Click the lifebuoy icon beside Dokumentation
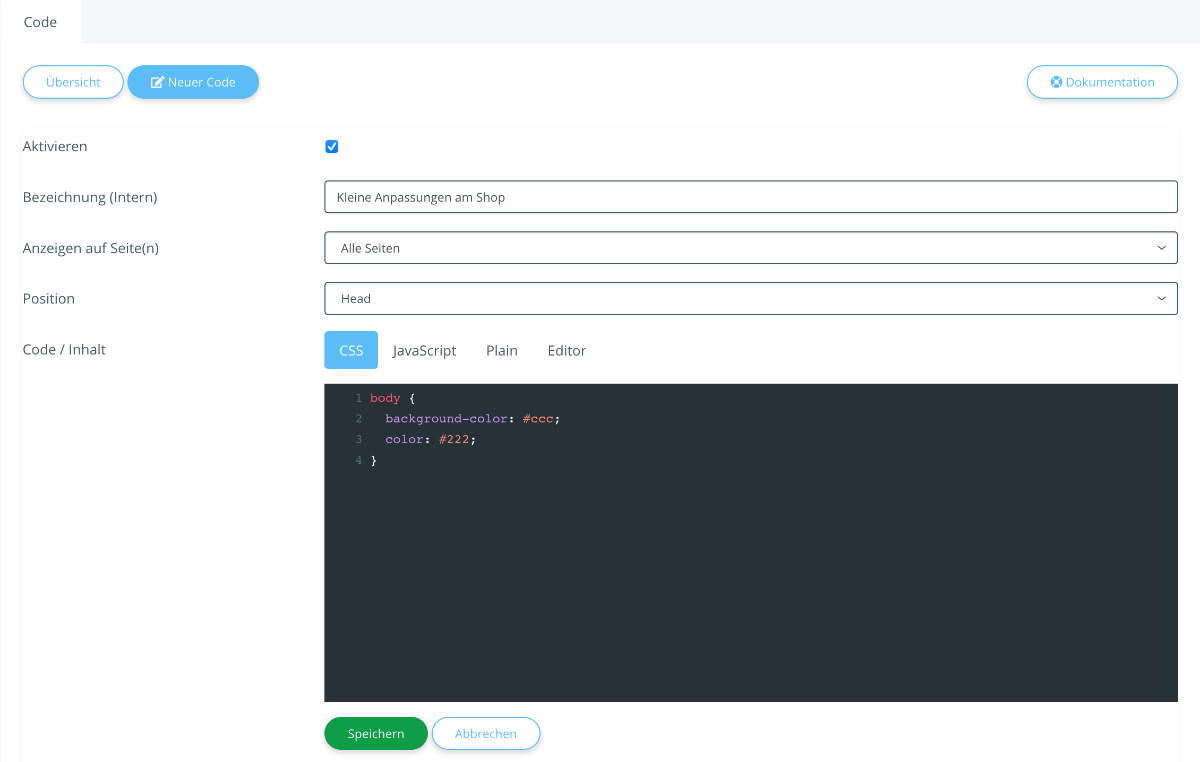The width and height of the screenshot is (1200, 762). coord(1056,82)
